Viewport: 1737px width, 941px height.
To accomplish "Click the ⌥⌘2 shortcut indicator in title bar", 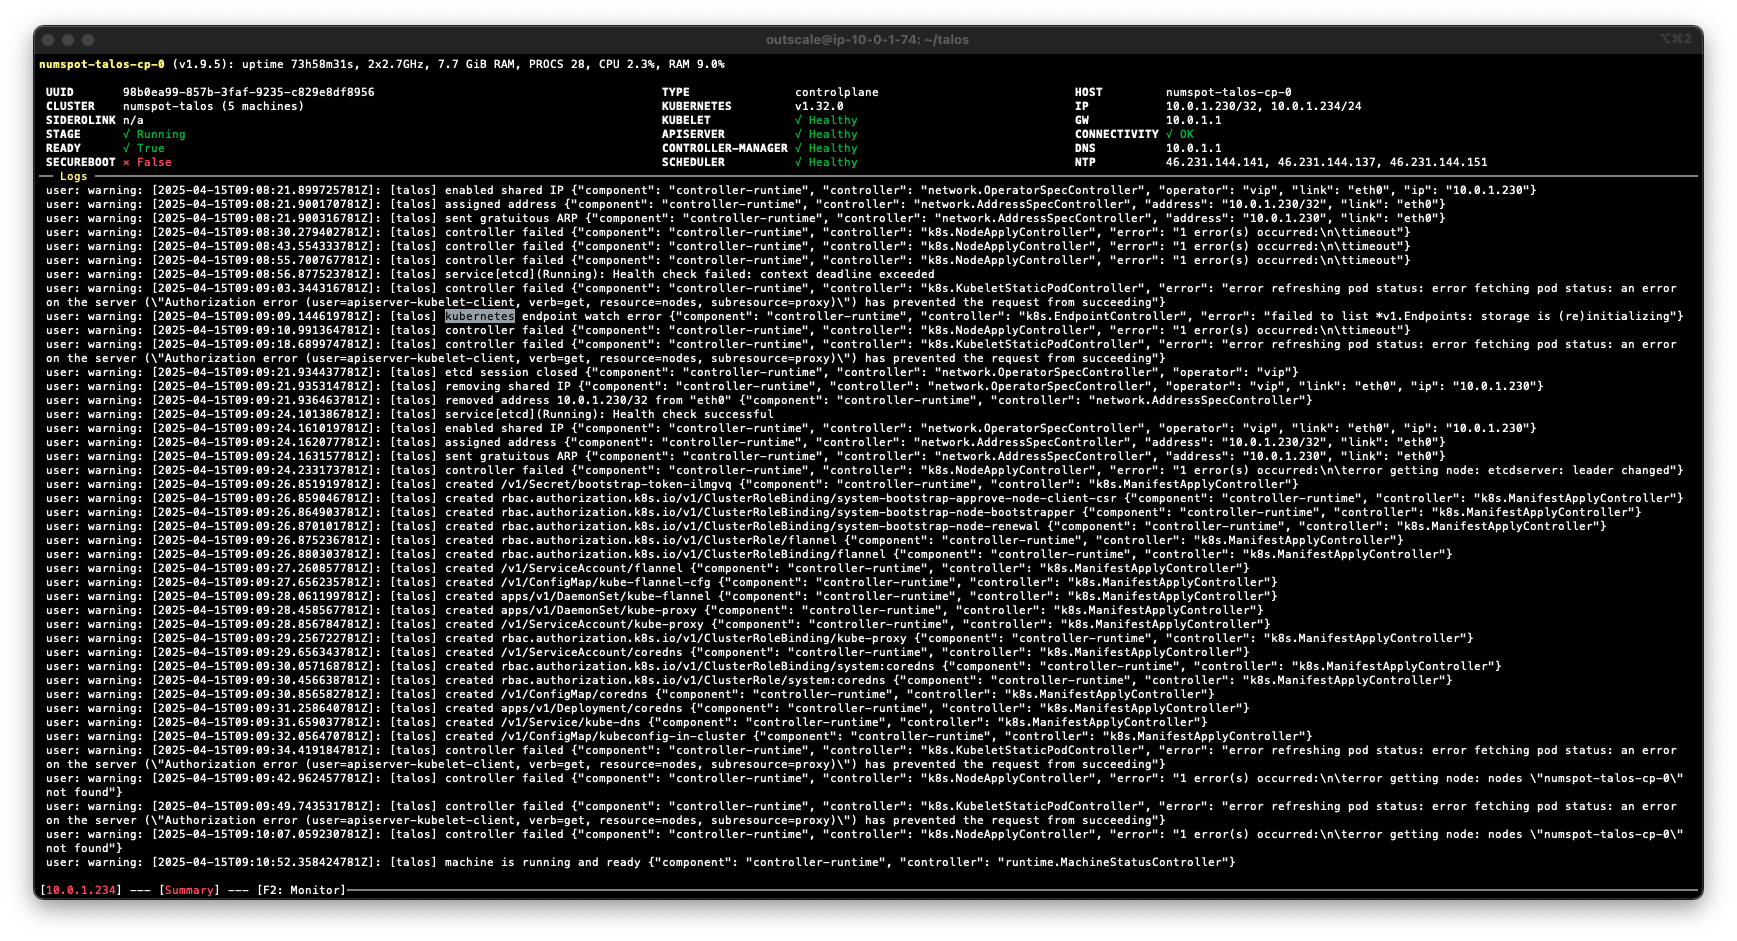I will click(1675, 39).
